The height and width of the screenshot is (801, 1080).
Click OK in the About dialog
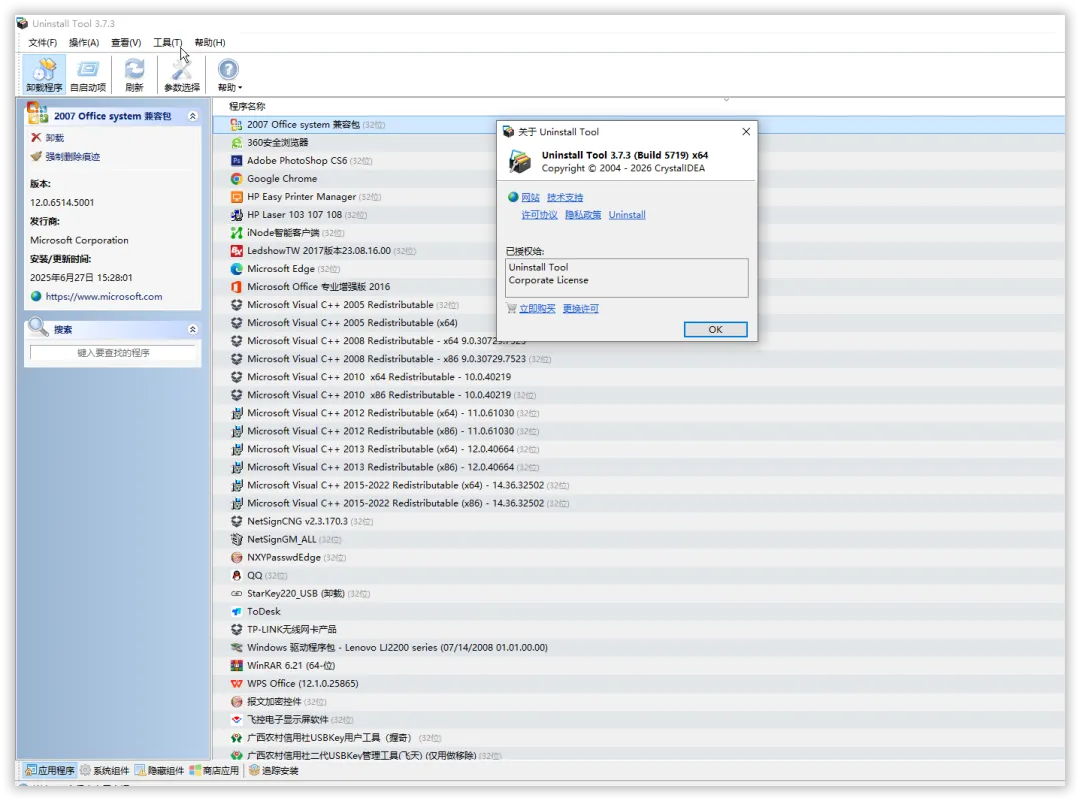coord(716,330)
